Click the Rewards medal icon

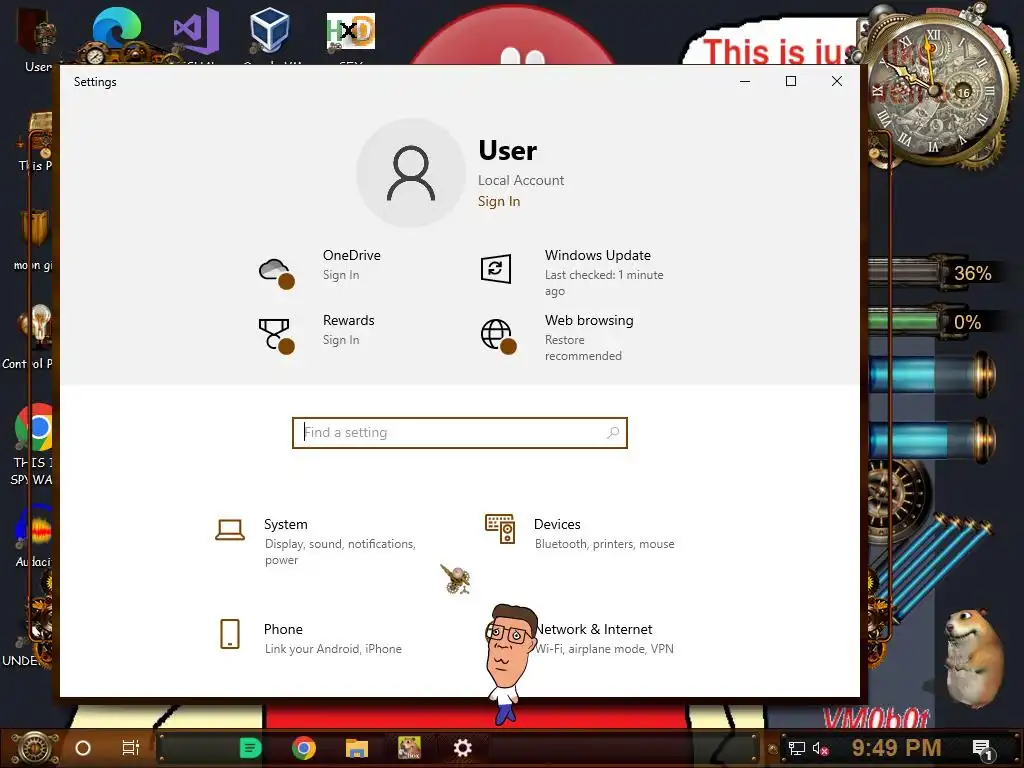(x=276, y=336)
